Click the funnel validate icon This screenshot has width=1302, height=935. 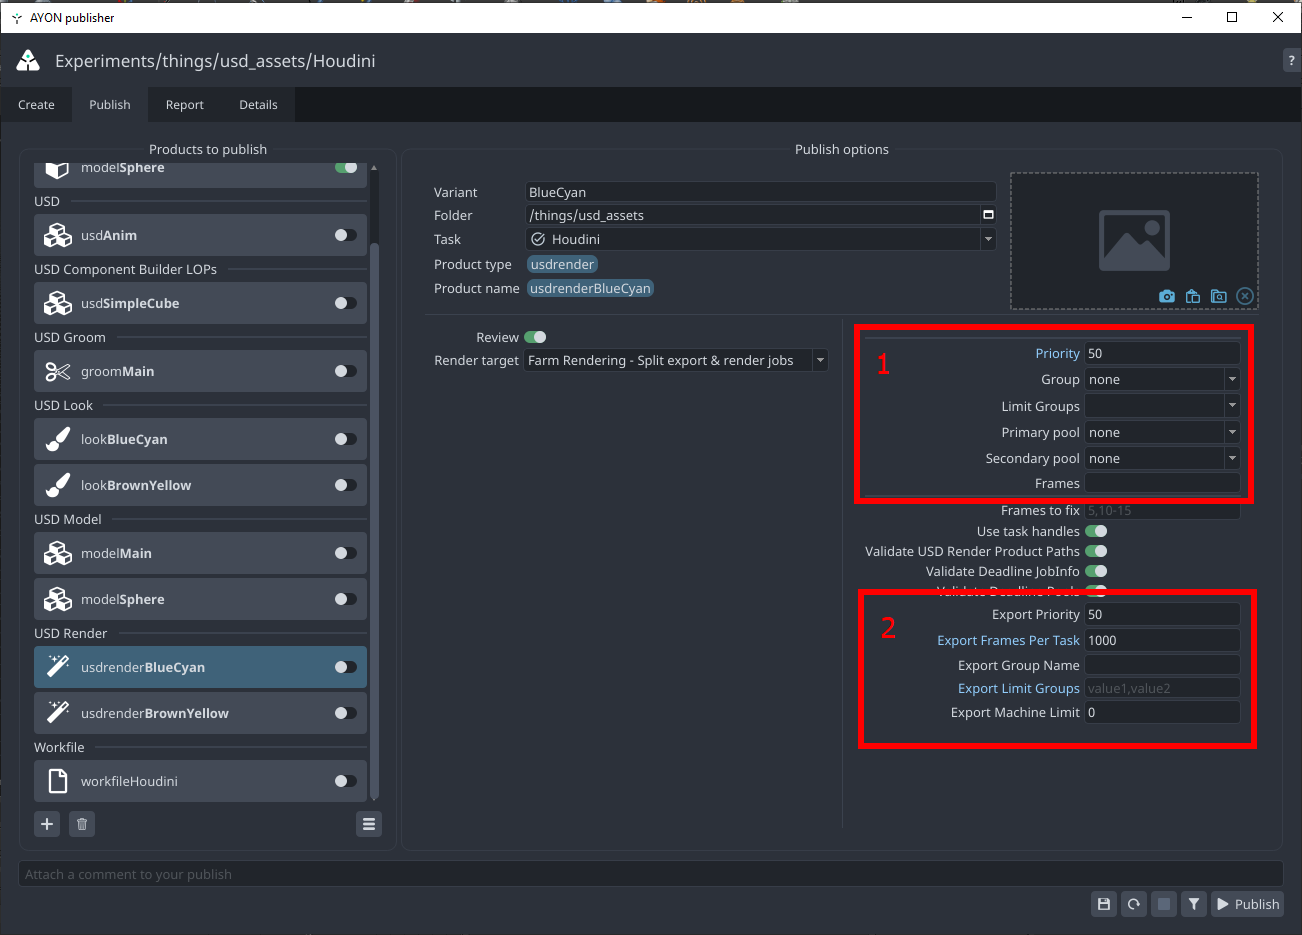1194,904
